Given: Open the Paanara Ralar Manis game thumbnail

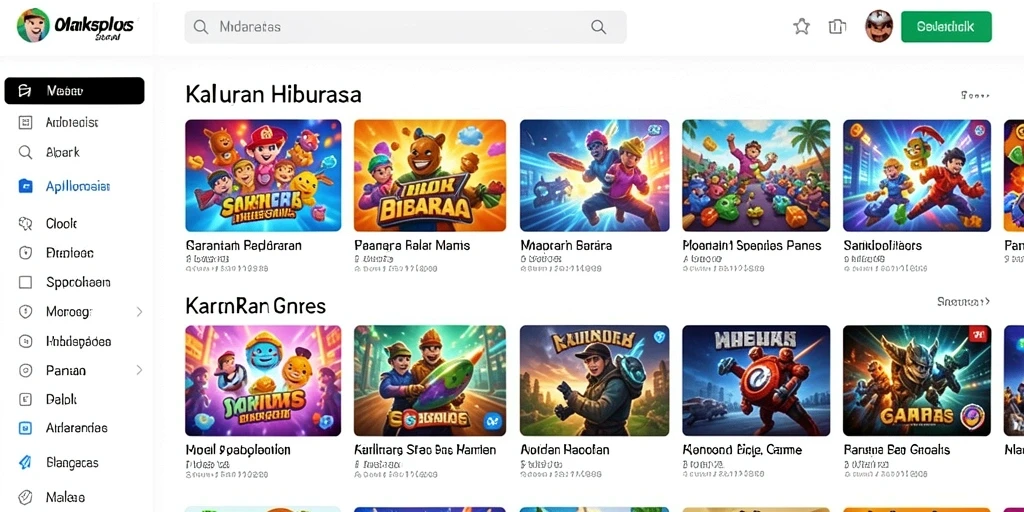Looking at the screenshot, I should pos(430,175).
